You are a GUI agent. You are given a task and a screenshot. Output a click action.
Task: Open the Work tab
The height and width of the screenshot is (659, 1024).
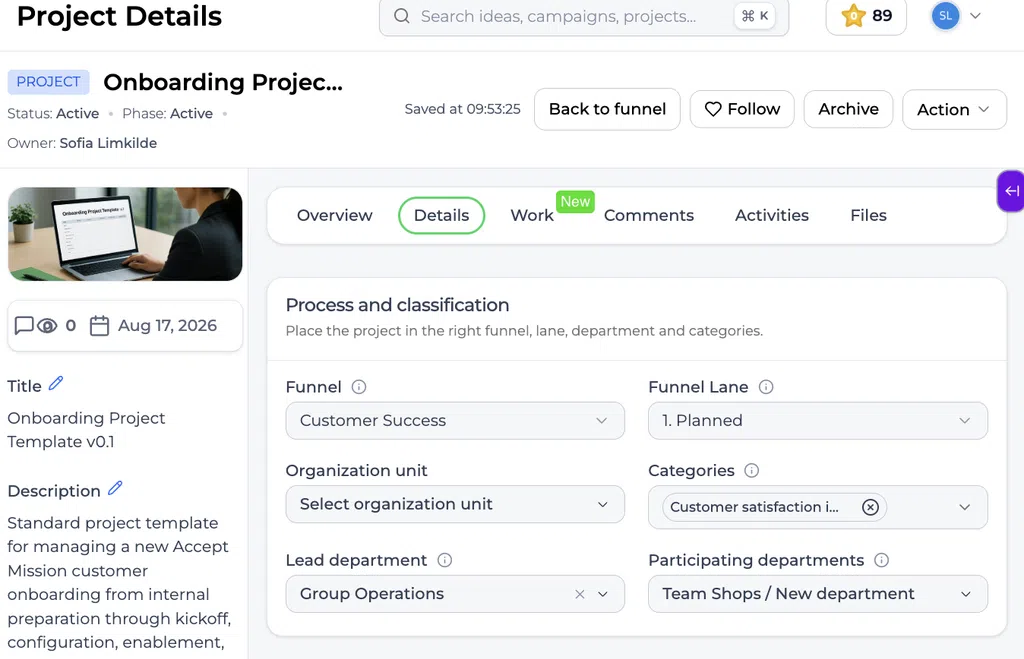(x=532, y=216)
